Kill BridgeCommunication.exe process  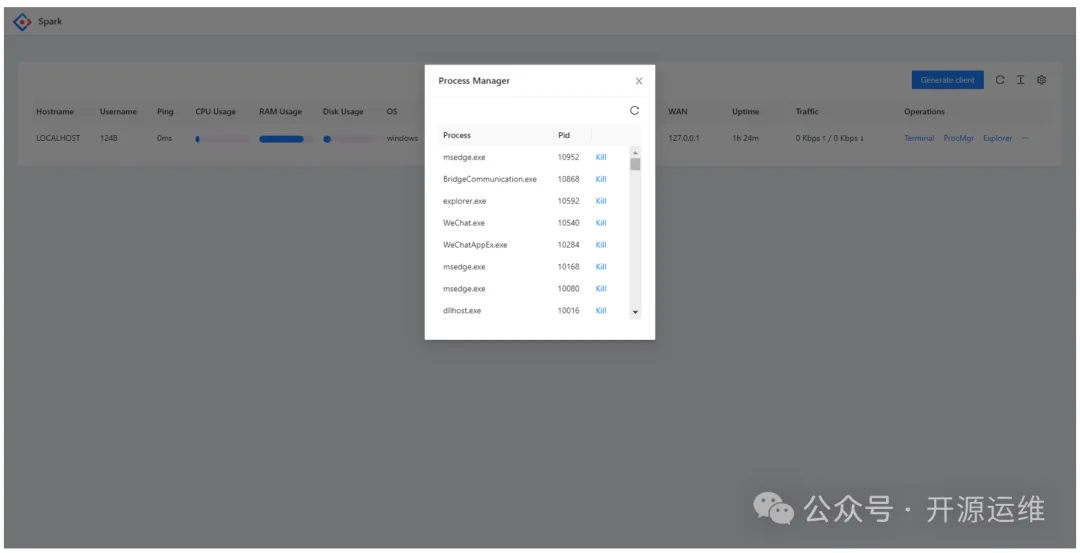[x=601, y=179]
